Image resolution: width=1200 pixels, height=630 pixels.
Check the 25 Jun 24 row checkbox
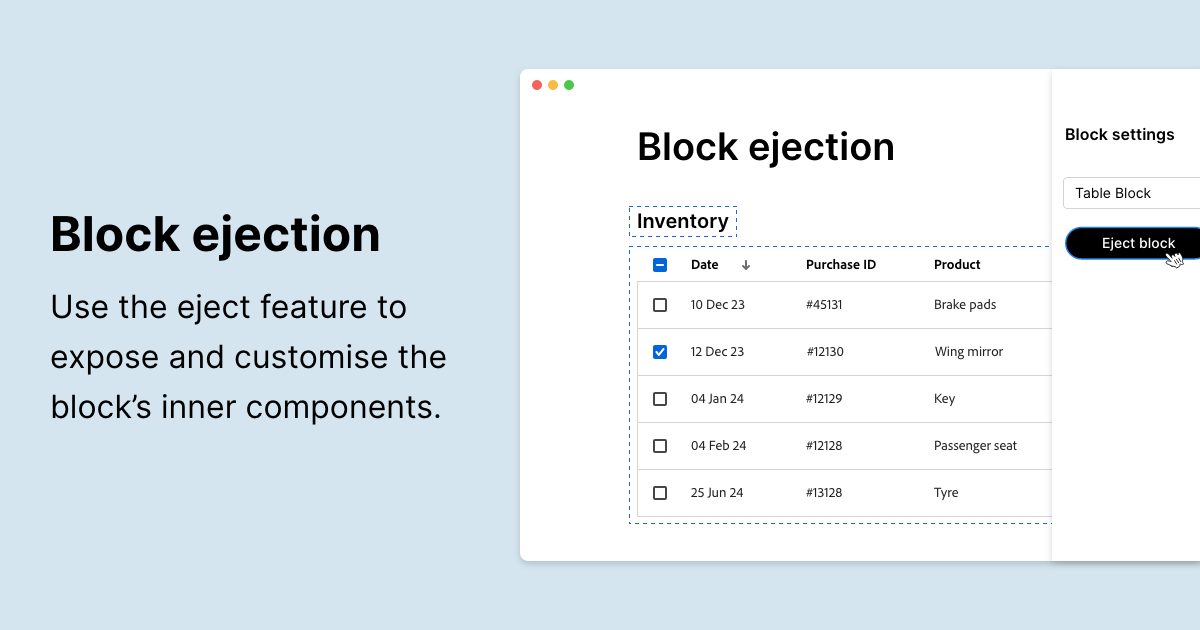tap(660, 493)
